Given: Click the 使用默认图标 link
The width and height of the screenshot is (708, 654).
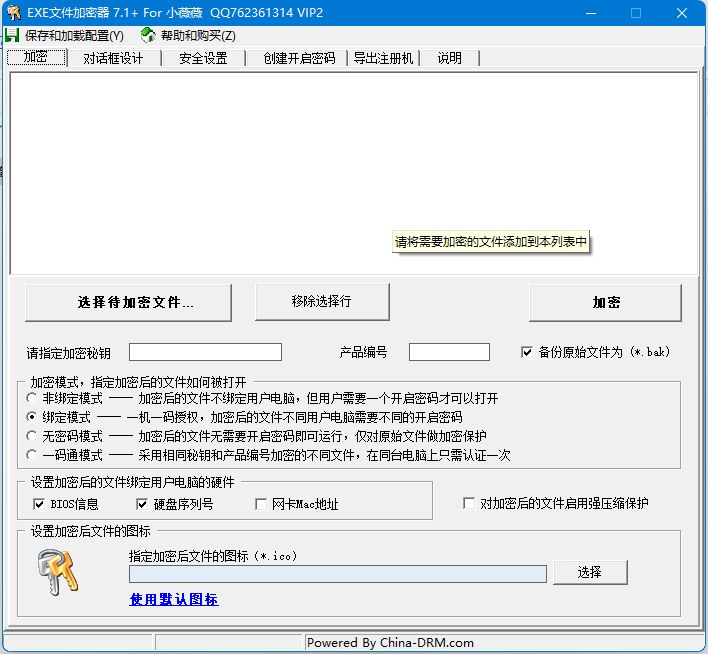Looking at the screenshot, I should [173, 599].
